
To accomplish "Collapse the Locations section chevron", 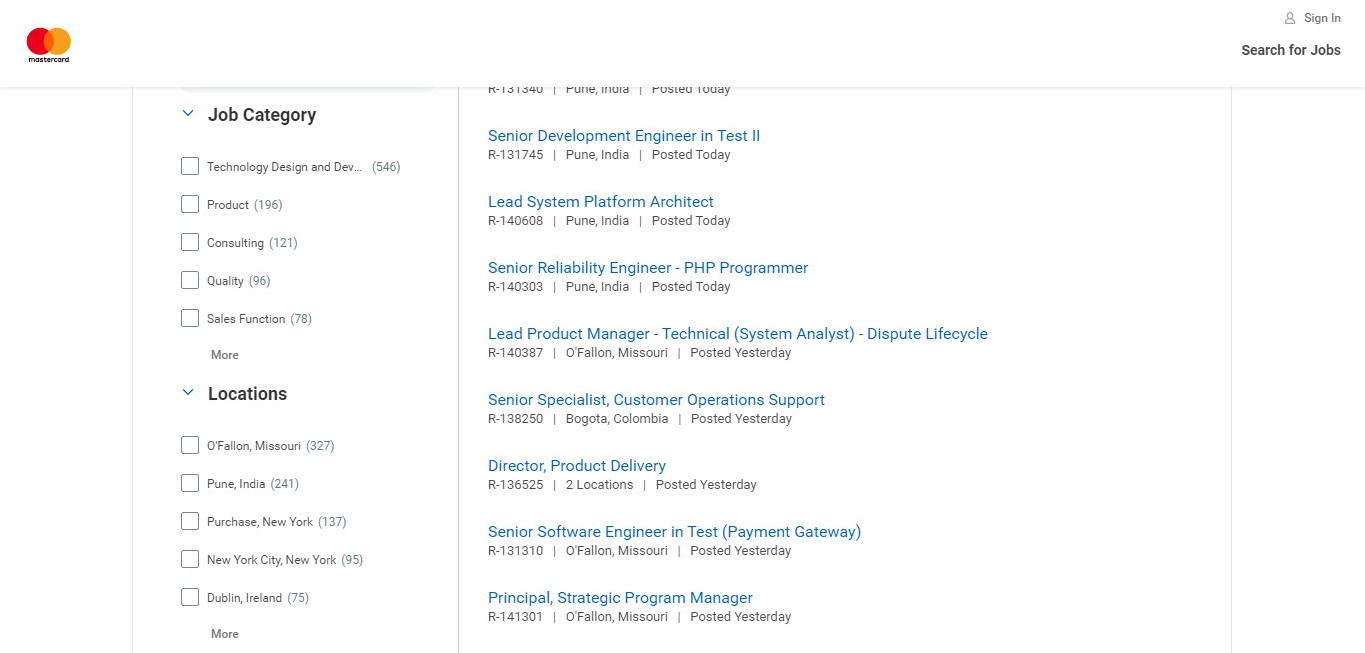I will coord(188,393).
